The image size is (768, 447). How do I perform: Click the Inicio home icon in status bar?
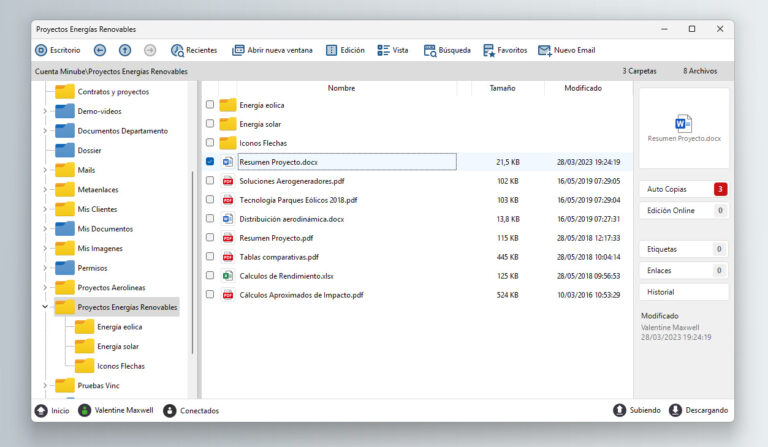(x=42, y=410)
